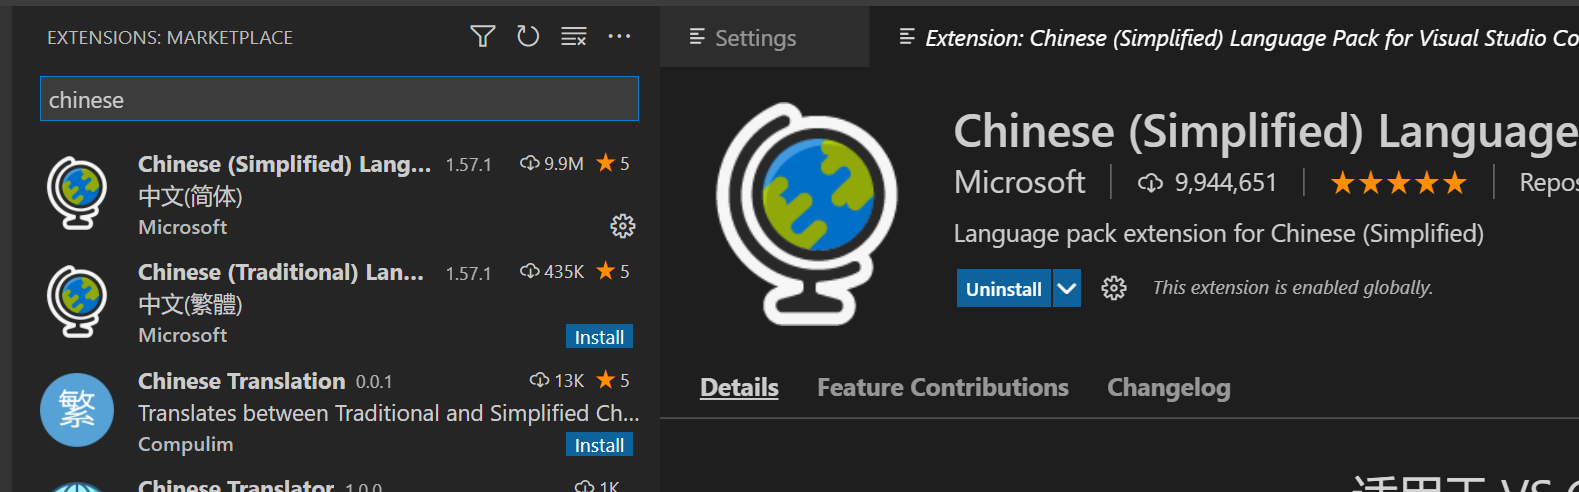This screenshot has height=492, width=1579.
Task: Uninstall the Chinese (Simplified) language pack
Action: [x=1003, y=289]
